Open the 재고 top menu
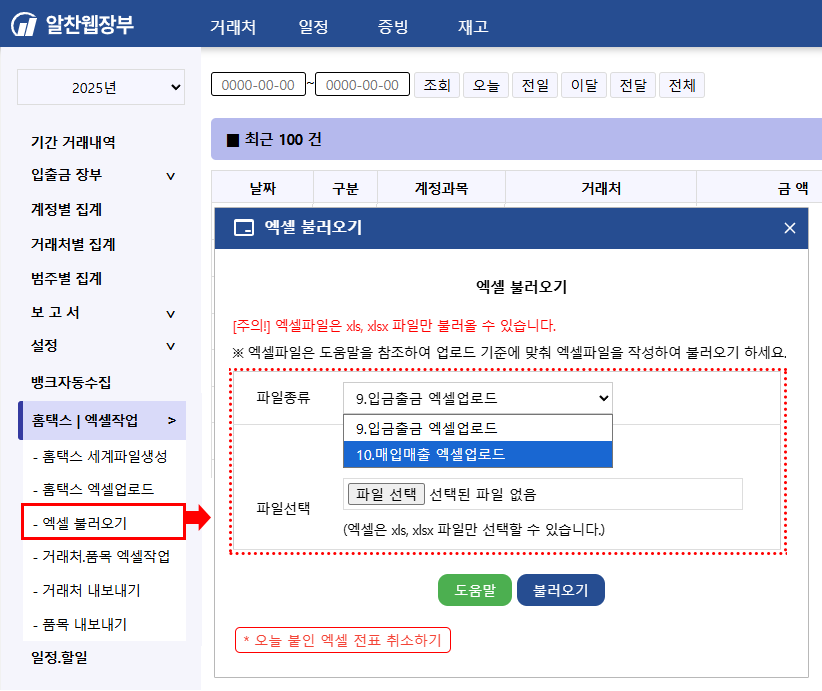This screenshot has height=691, width=822. coord(473,26)
